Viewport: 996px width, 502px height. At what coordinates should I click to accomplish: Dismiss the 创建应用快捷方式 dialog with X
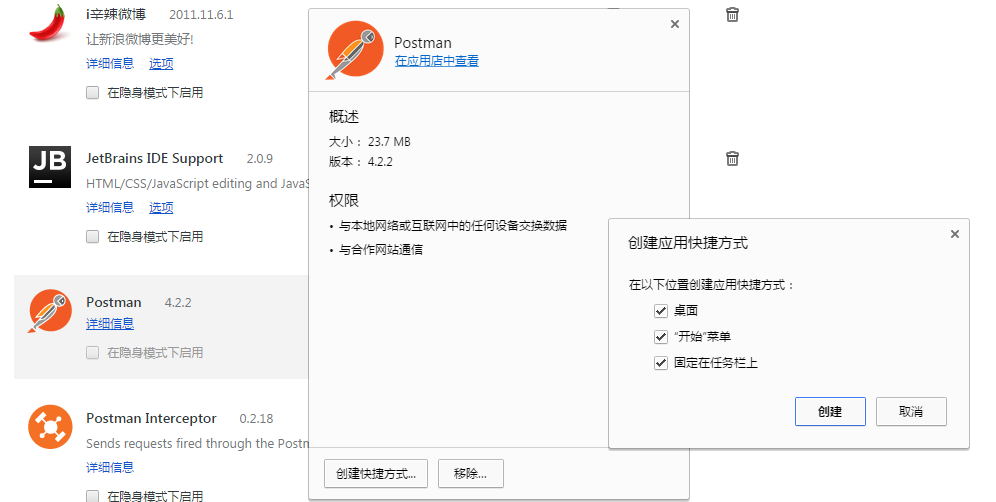click(x=954, y=234)
